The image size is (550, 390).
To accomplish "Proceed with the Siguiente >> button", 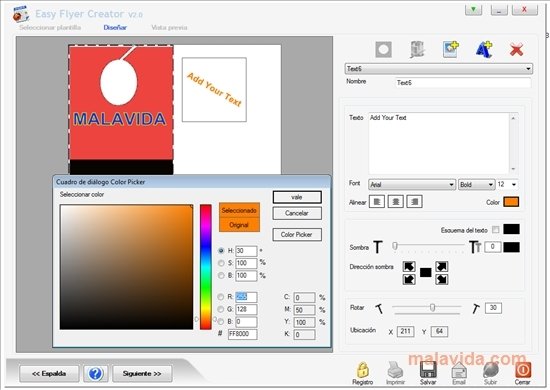I will tap(142, 374).
